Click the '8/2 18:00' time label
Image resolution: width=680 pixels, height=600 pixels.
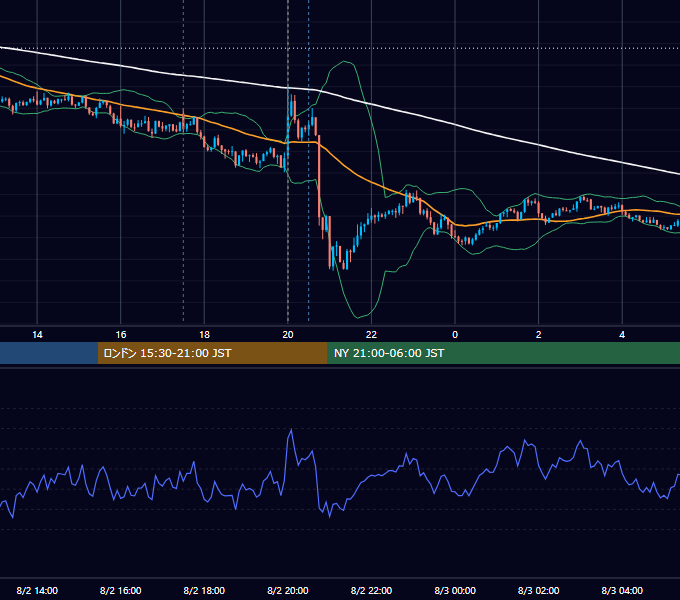tap(204, 590)
